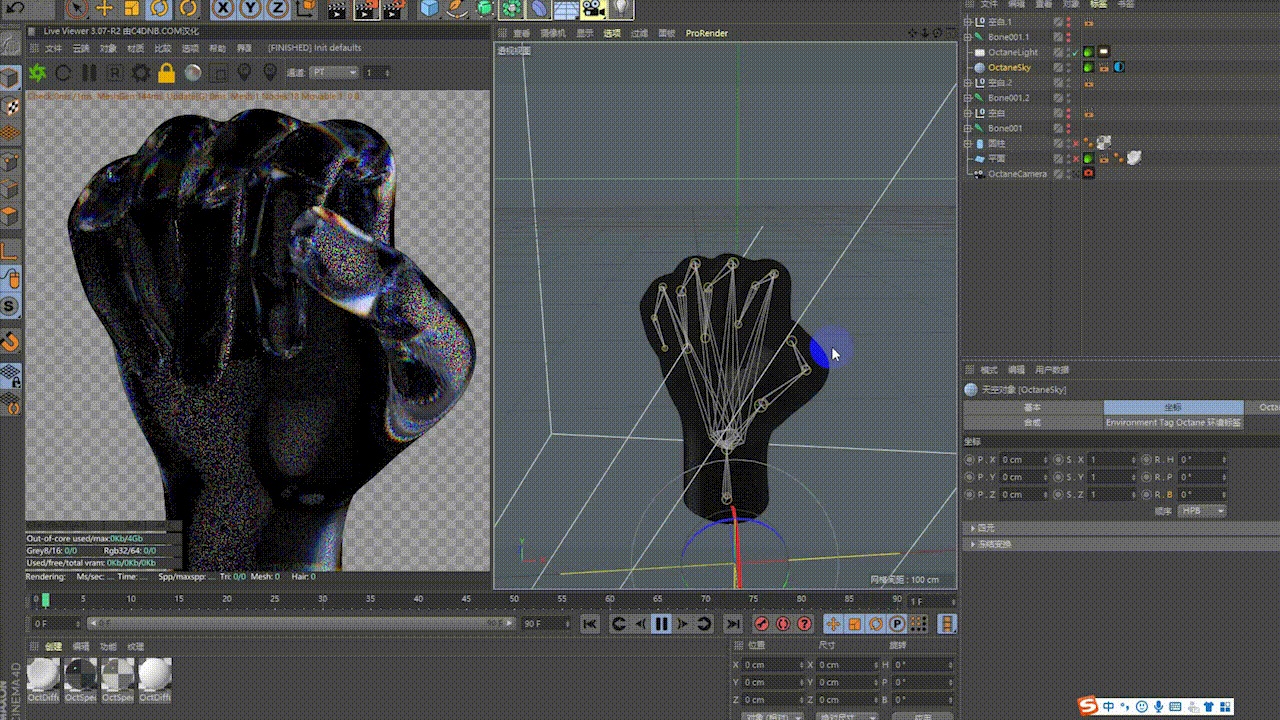This screenshot has width=1280, height=720.
Task: Click the P.X coordinate input field
Action: point(1025,460)
